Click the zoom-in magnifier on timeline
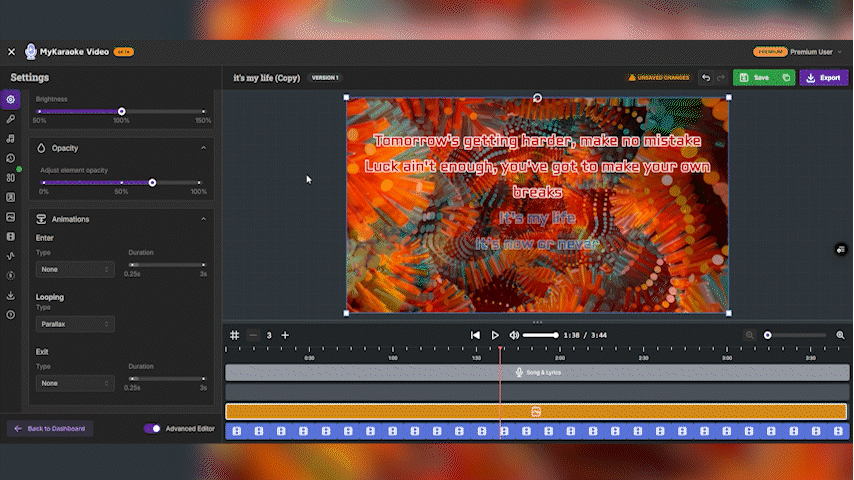 (x=840, y=335)
